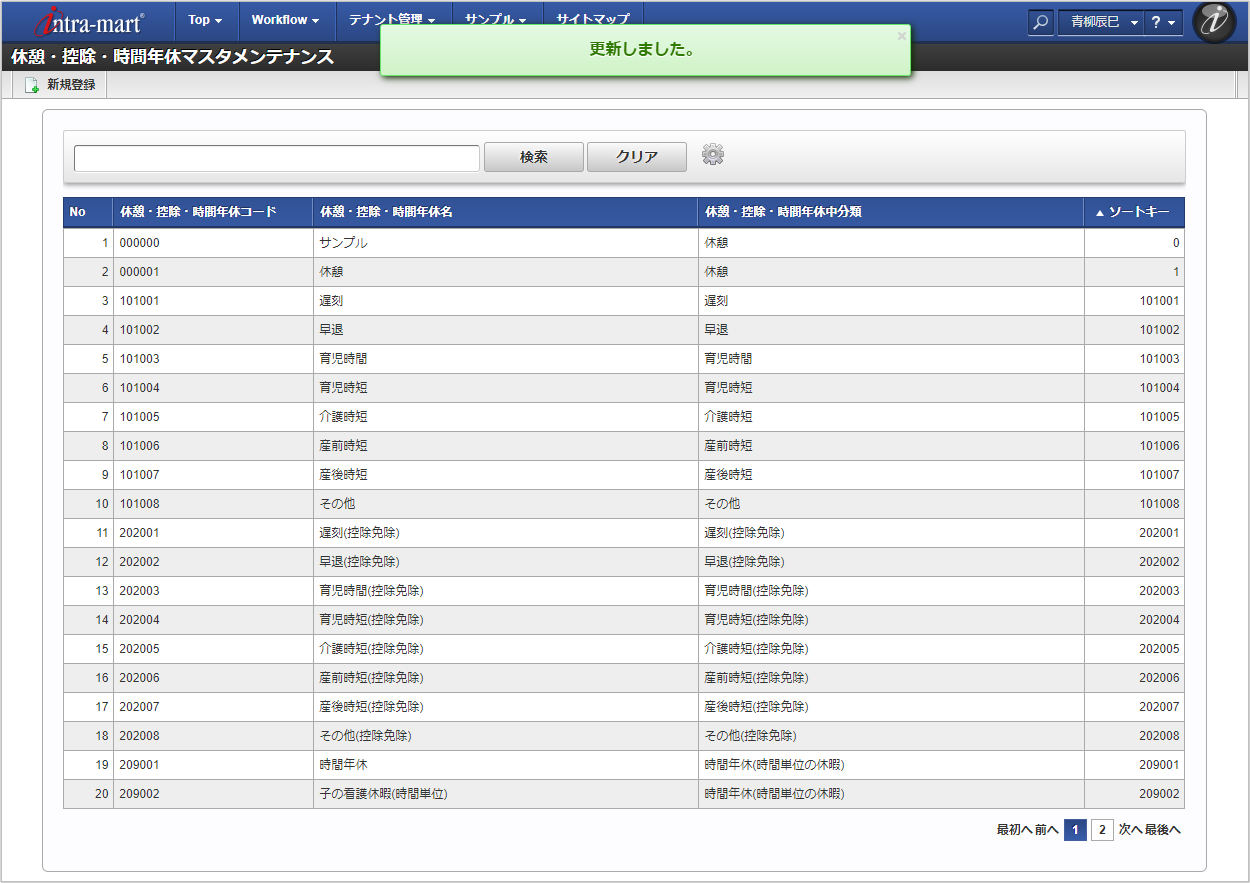
Task: Click into the search text field
Action: (277, 158)
